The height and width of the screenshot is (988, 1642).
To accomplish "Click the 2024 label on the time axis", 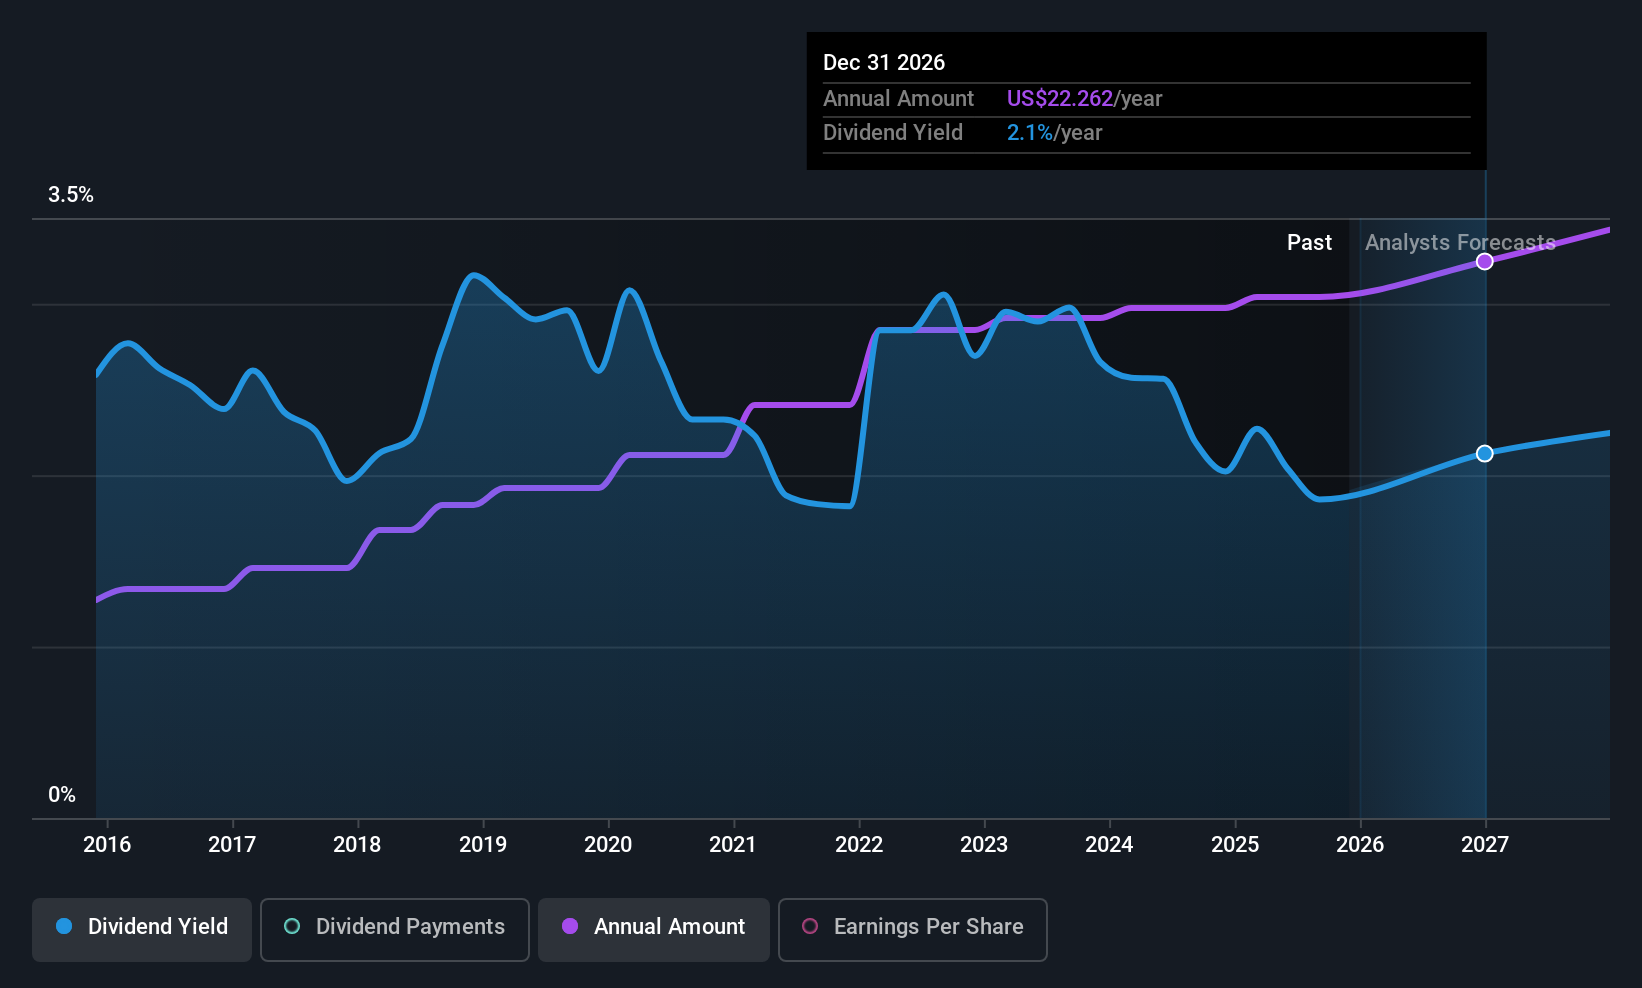I will pos(1109,844).
